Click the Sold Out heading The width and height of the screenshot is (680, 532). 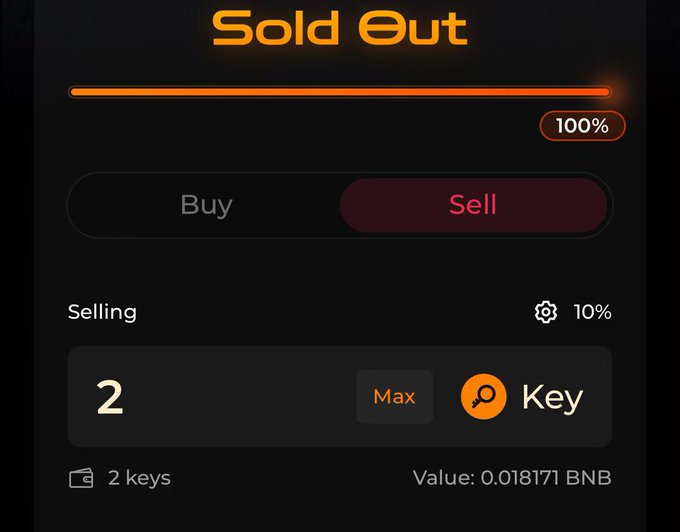click(340, 28)
